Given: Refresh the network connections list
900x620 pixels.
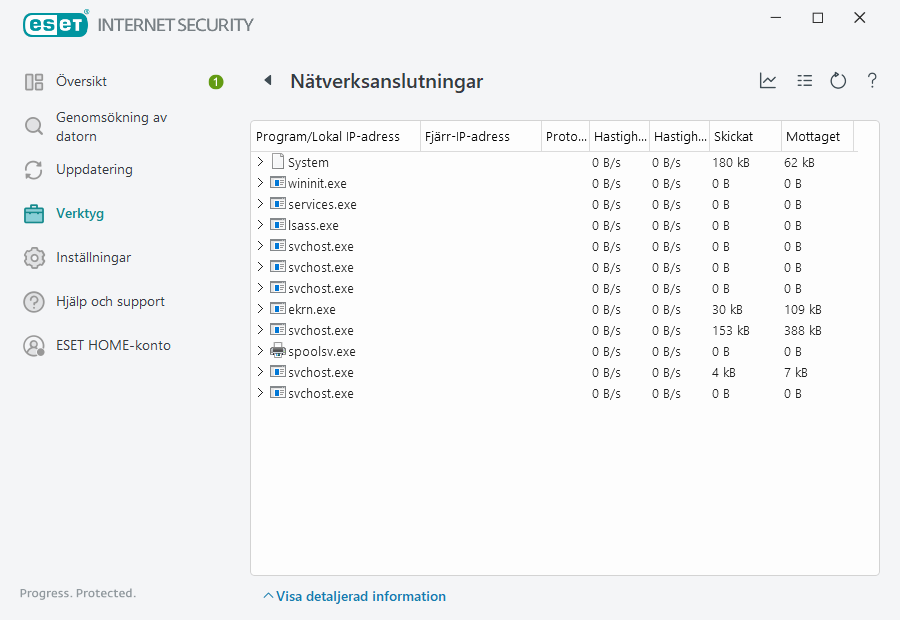Looking at the screenshot, I should tap(838, 80).
